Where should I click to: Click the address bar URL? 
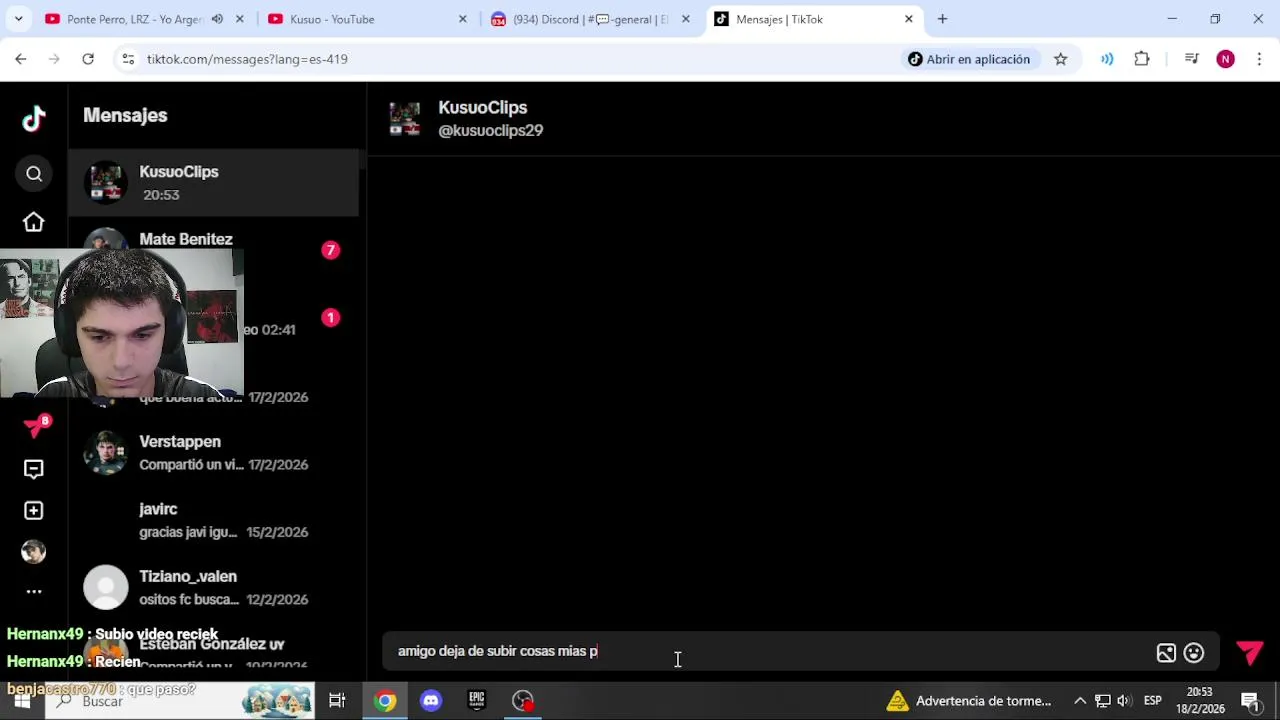click(x=247, y=59)
